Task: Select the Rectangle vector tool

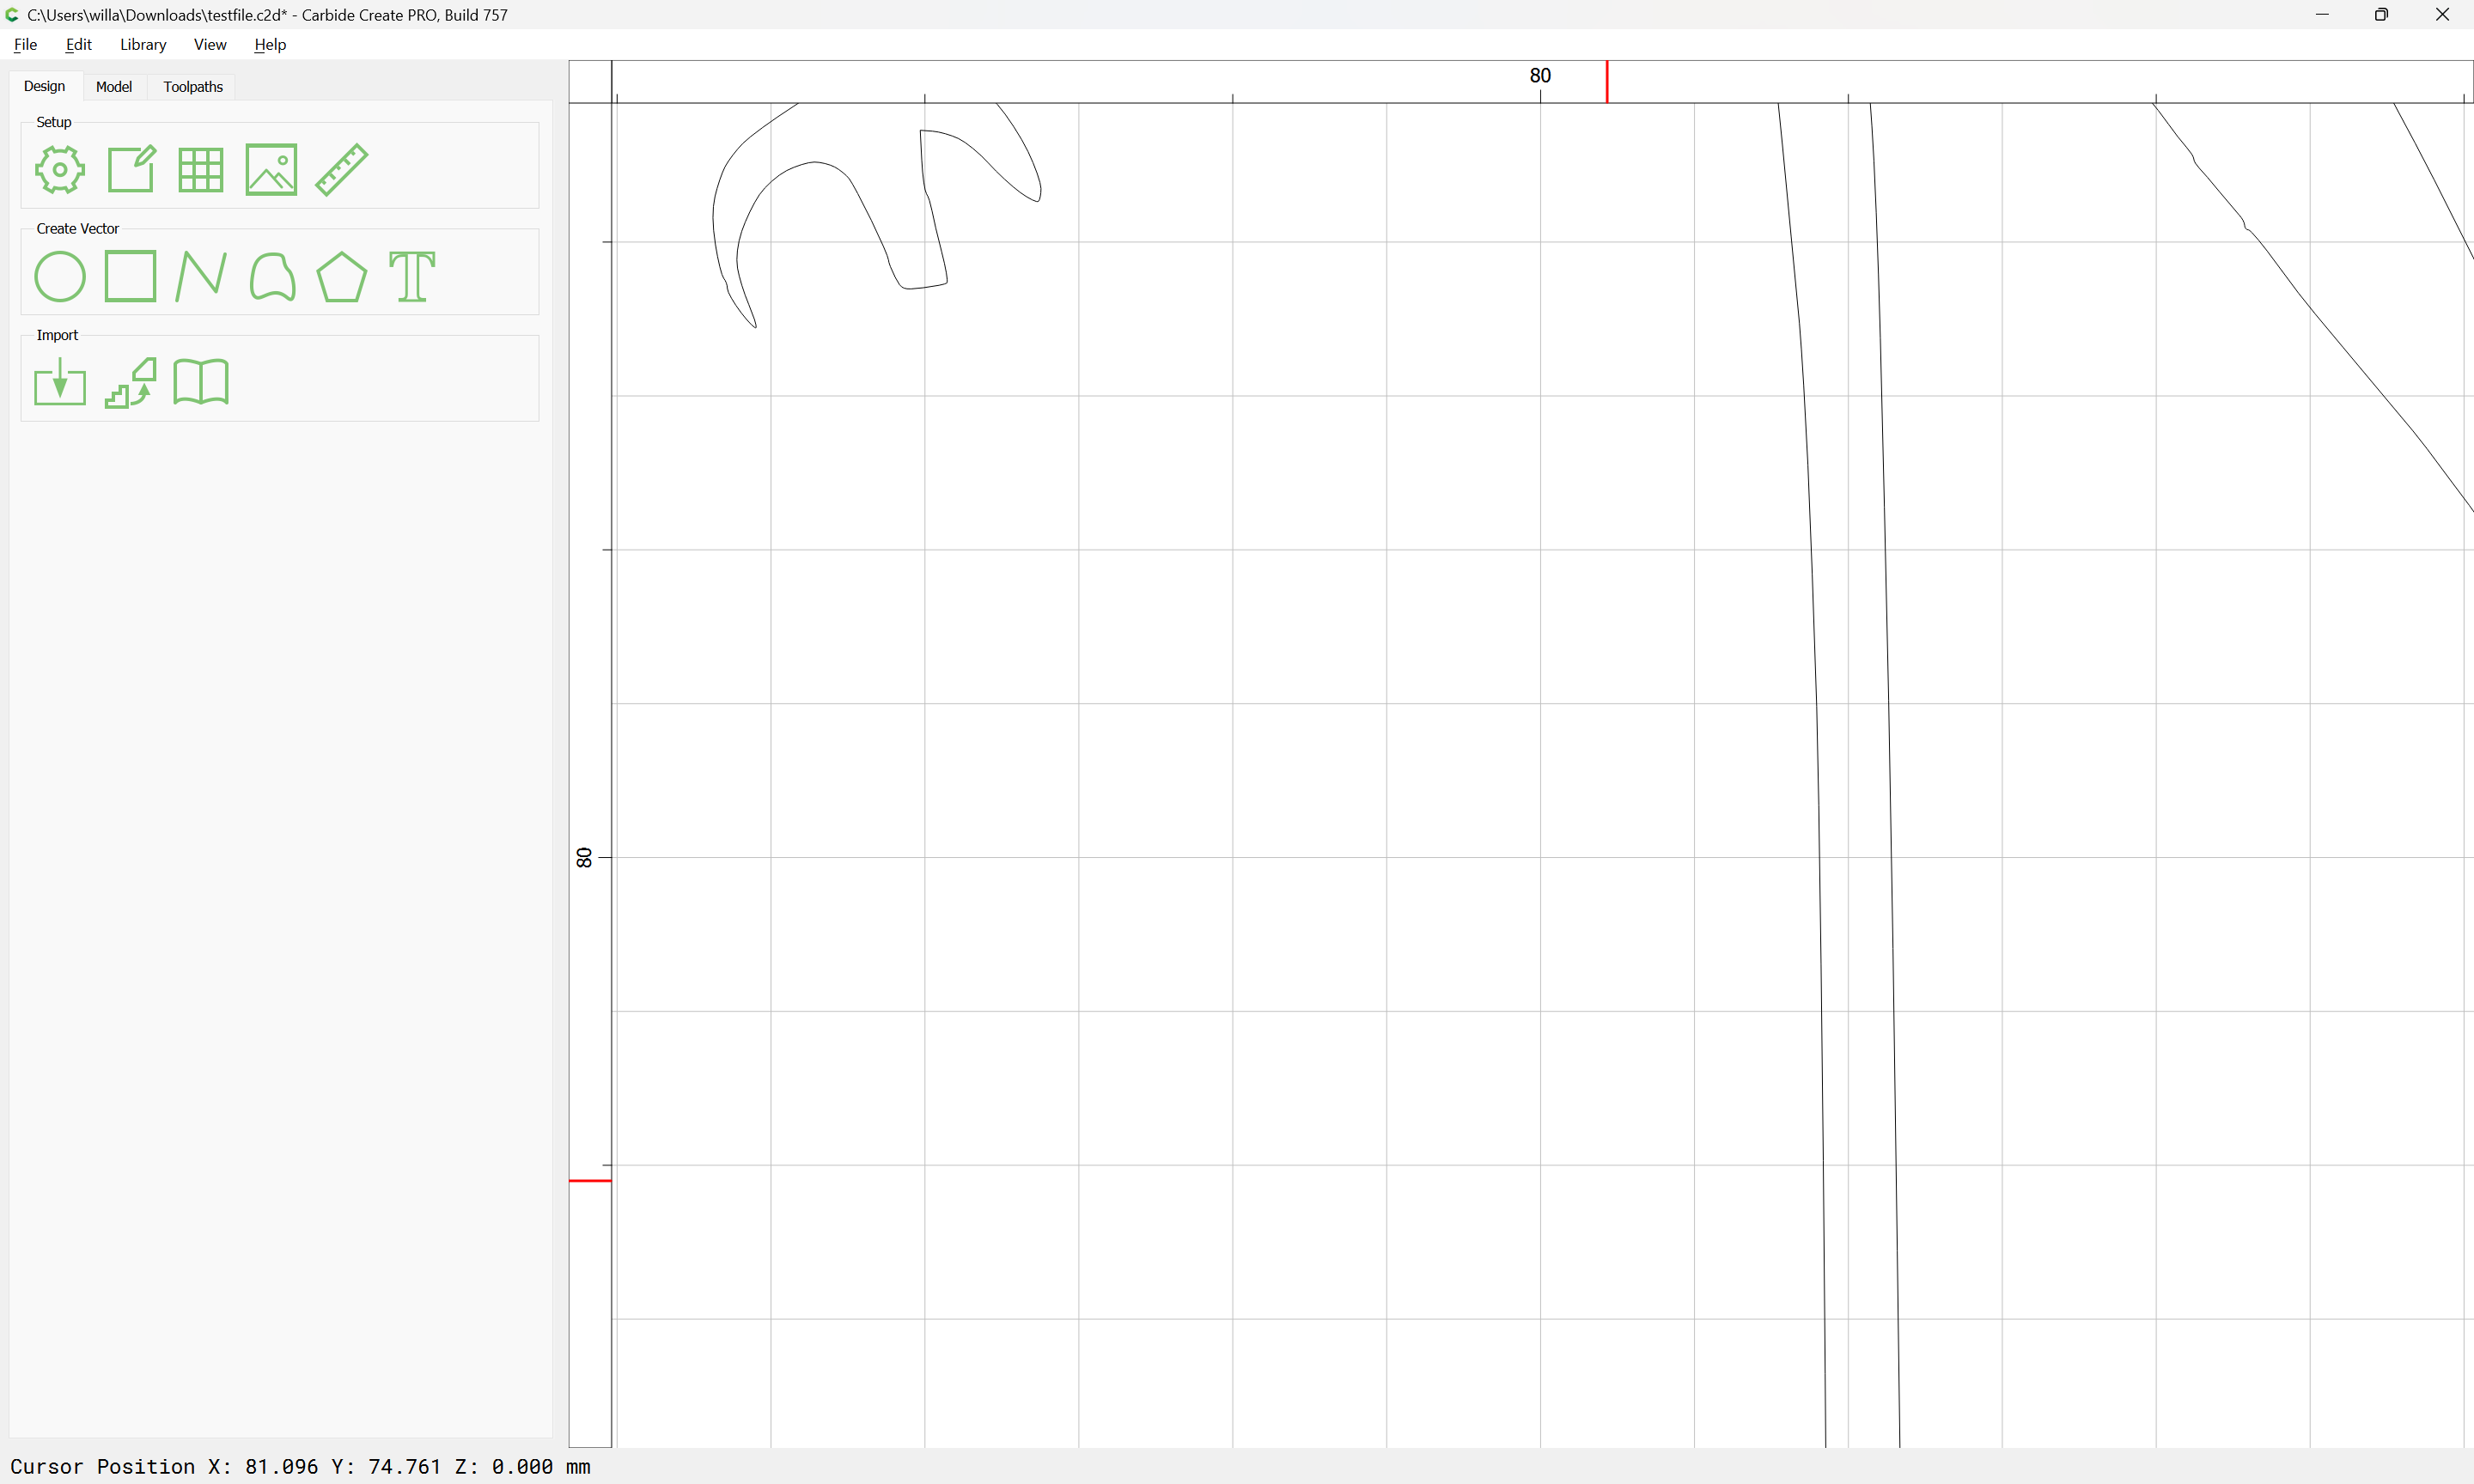Action: coord(131,276)
